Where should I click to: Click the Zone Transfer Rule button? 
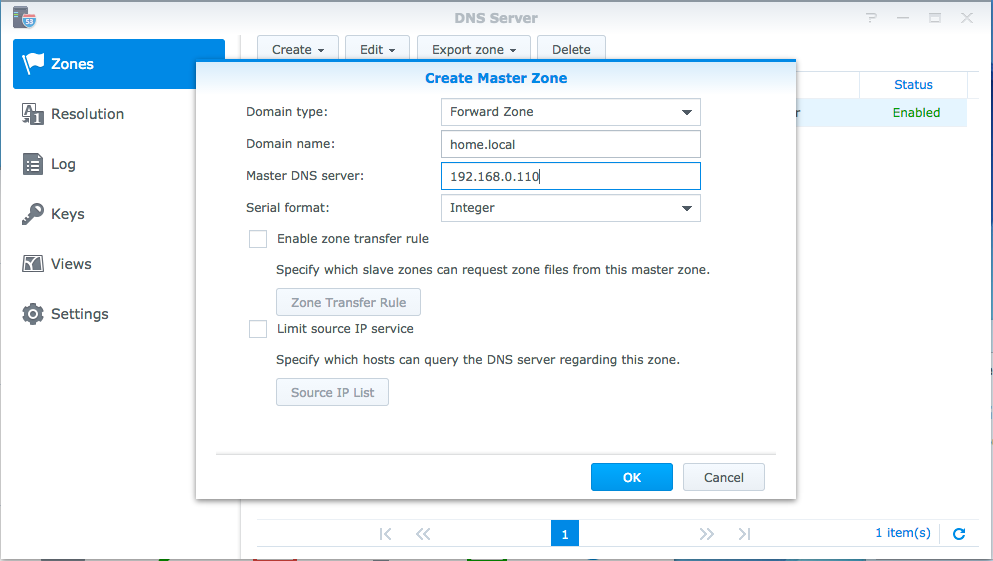click(x=348, y=303)
